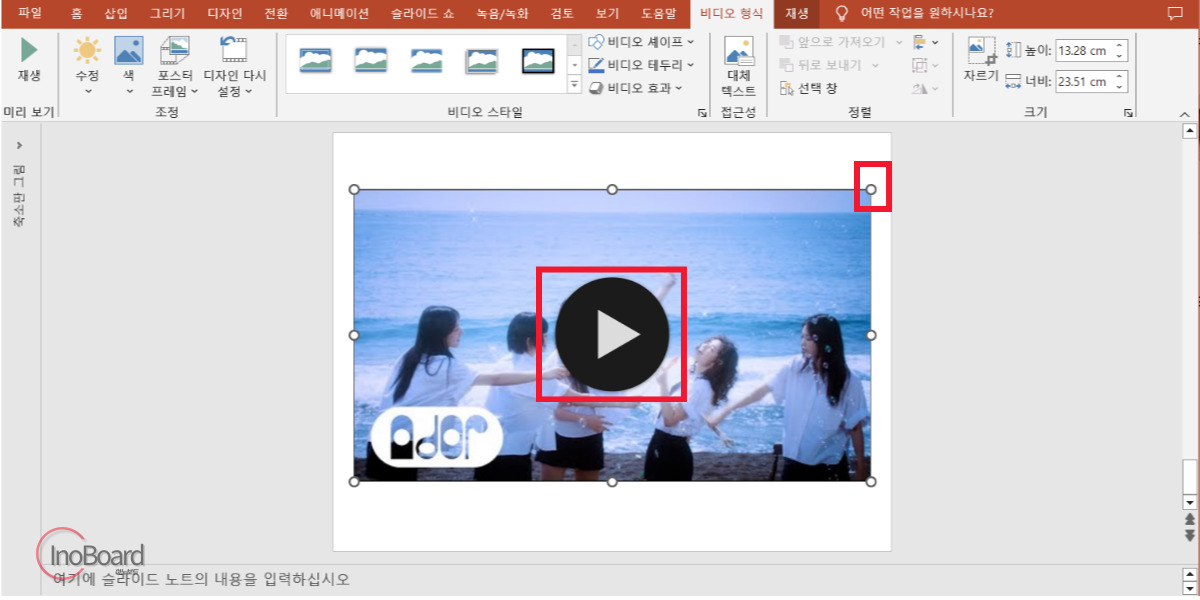
Task: Open the 포스터 프레임 menu
Action: coord(175,66)
